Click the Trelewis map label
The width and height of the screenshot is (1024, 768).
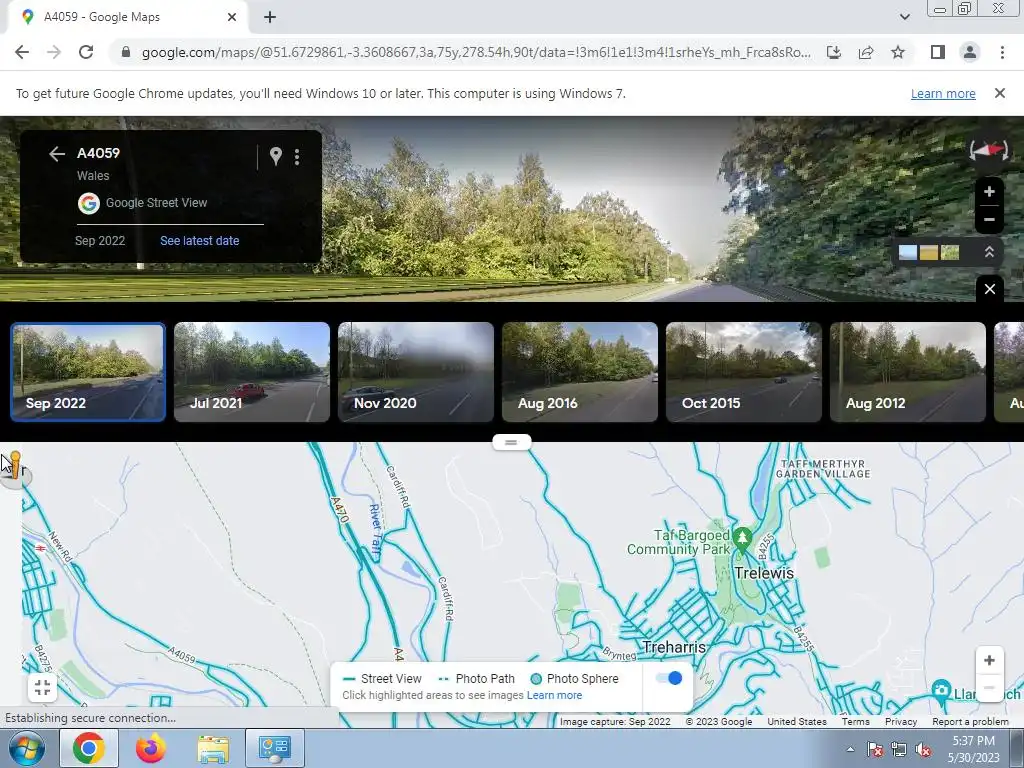coord(763,573)
